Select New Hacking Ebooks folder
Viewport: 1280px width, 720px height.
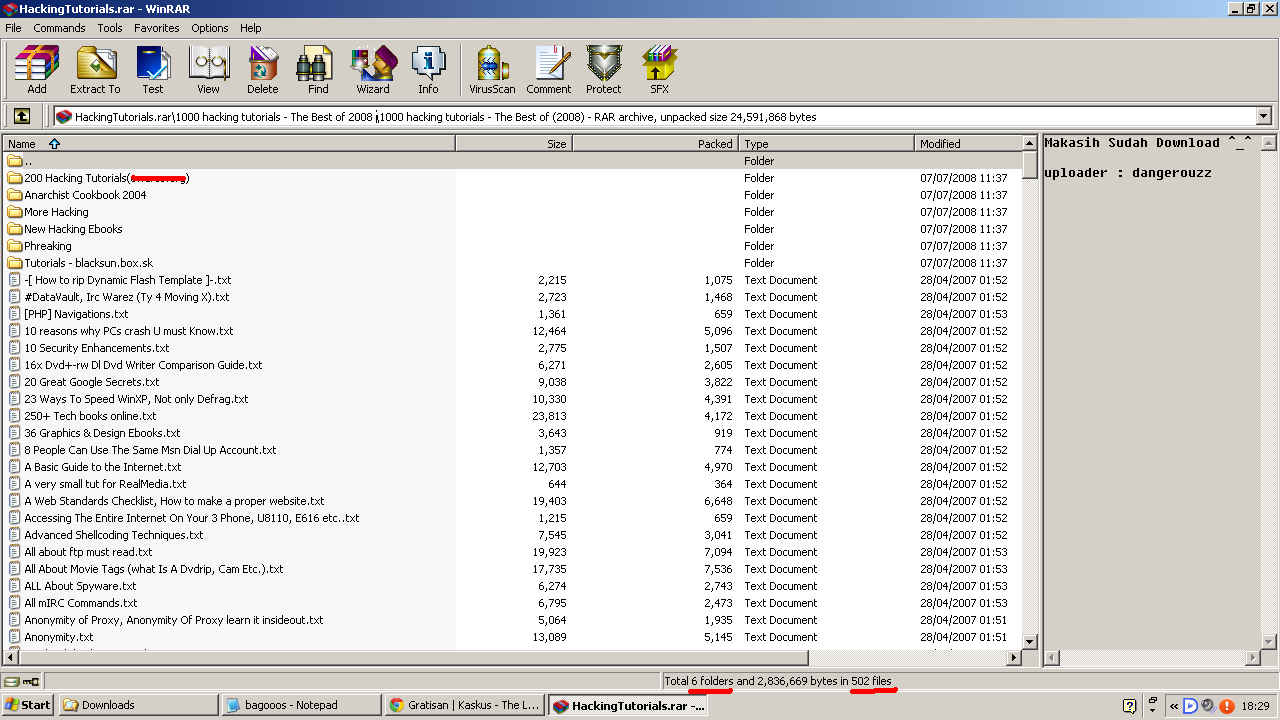pos(73,229)
